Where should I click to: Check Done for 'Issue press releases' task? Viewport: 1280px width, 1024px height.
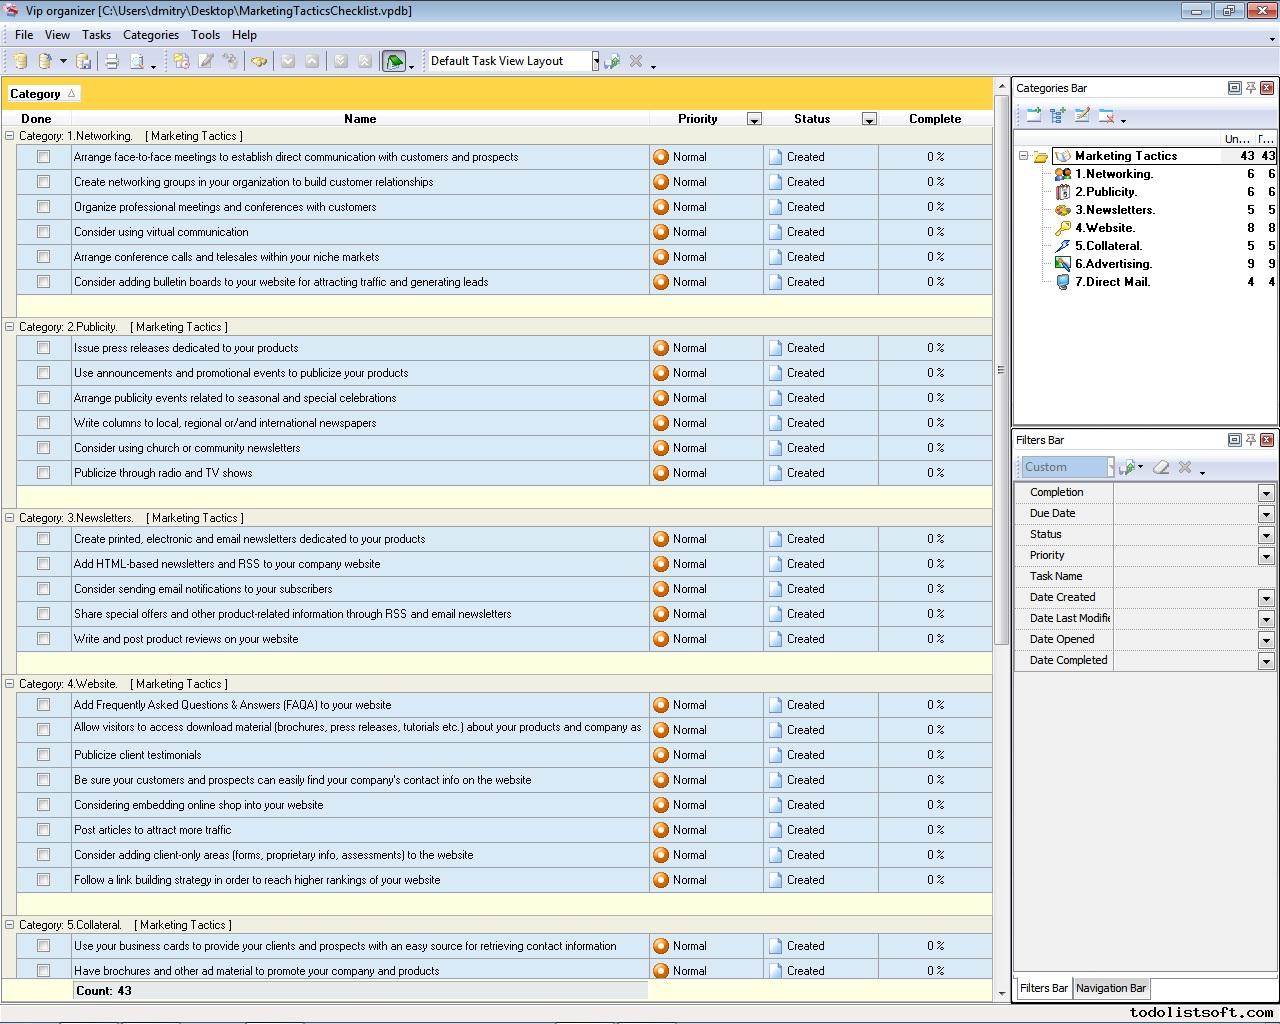tap(43, 348)
